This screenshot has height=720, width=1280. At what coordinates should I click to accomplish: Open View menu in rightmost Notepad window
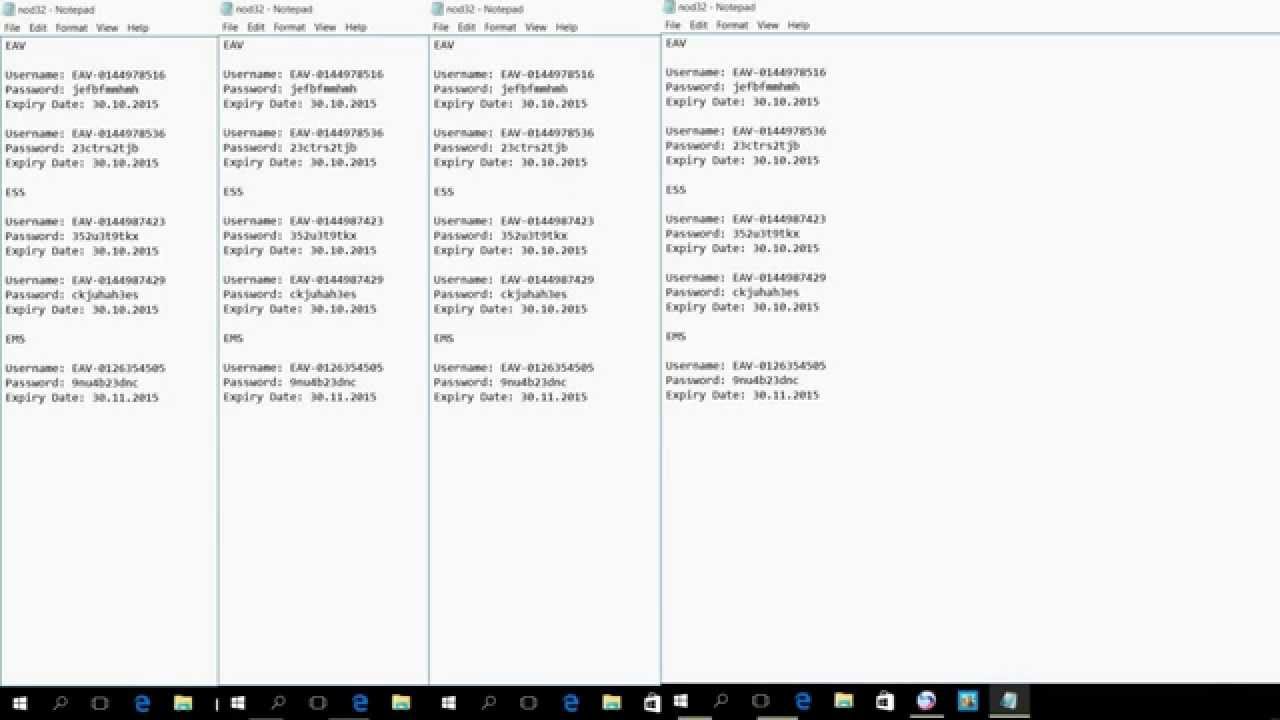click(x=768, y=25)
